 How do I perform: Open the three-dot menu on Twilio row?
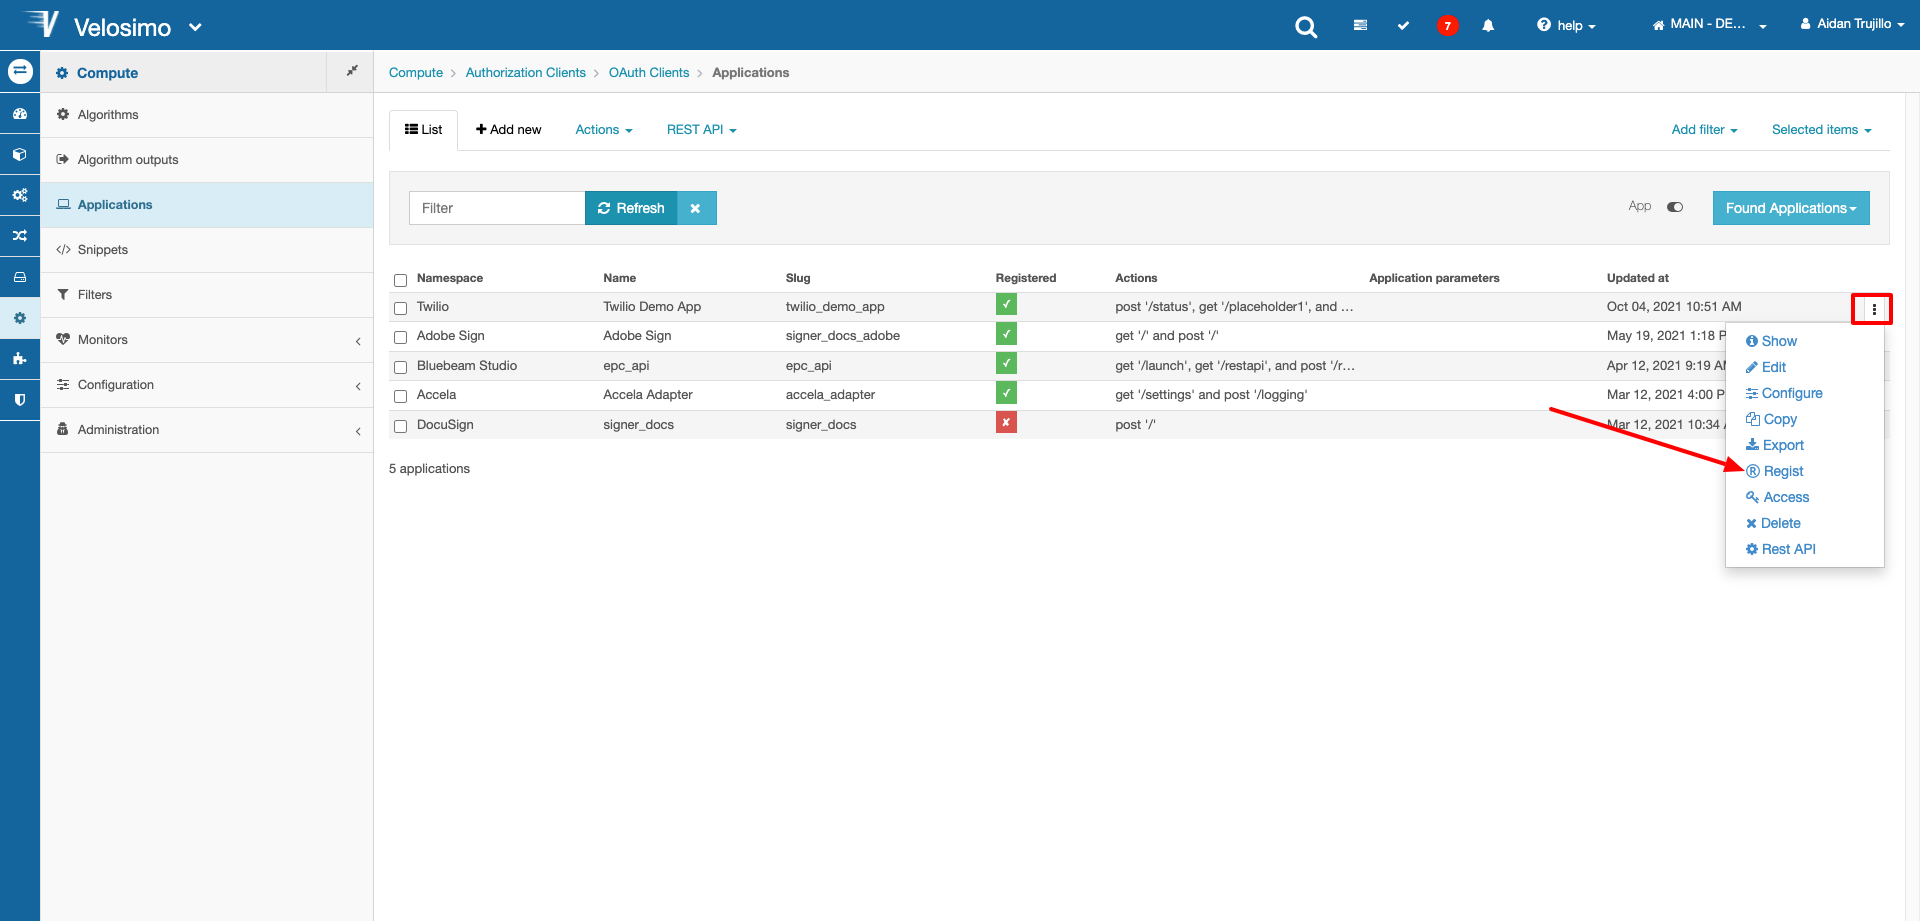(x=1873, y=309)
